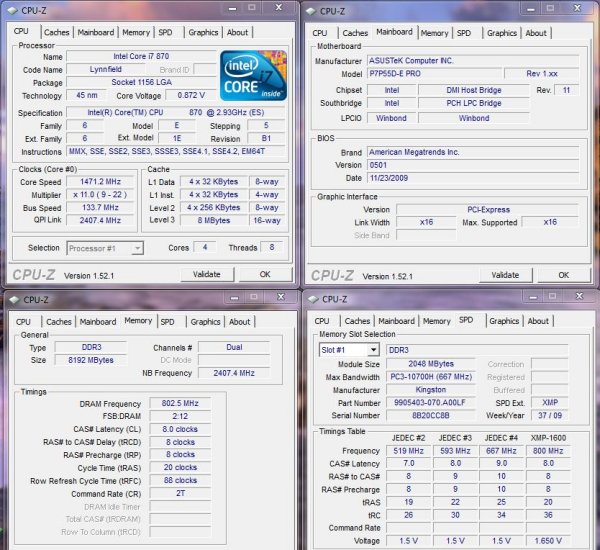Click the Chipset 'DMI Host Bridge' field
Screen dimensions: 600x550
474,90
